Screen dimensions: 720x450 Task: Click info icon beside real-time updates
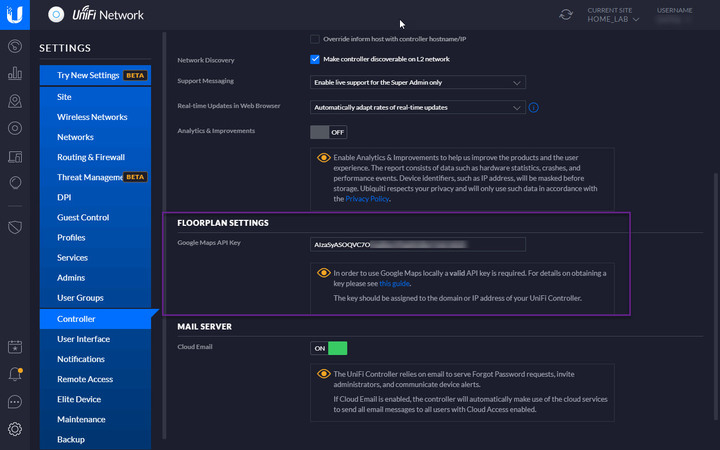pos(533,107)
